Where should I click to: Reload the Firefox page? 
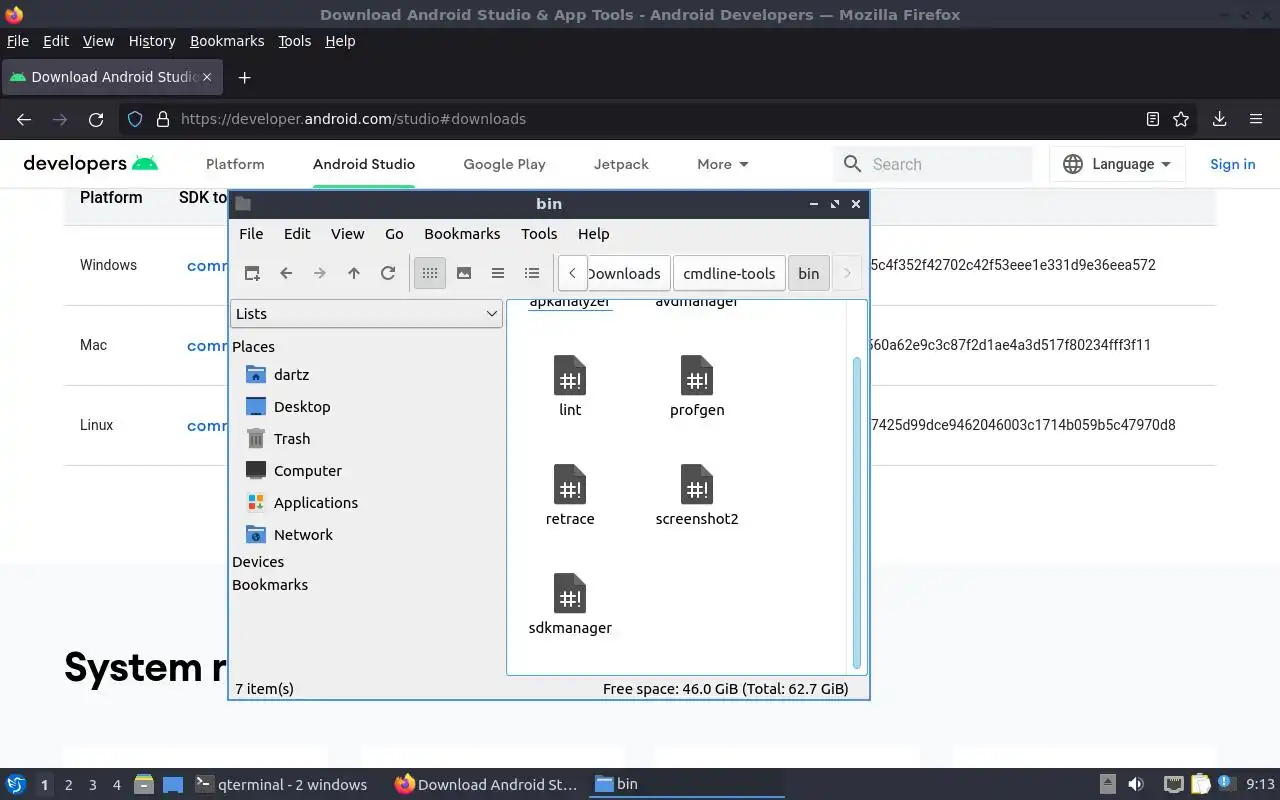[x=96, y=119]
